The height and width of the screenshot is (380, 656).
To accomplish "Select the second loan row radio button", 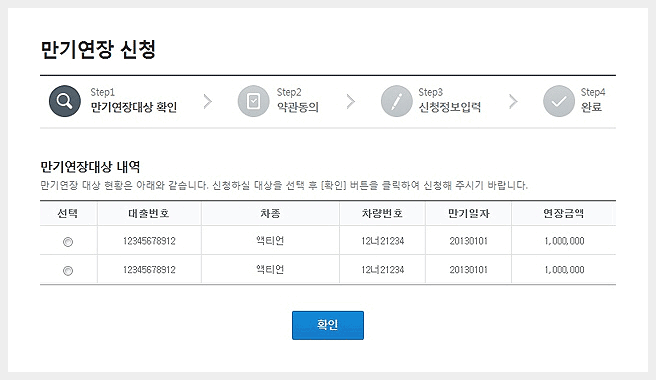I will pos(68,271).
